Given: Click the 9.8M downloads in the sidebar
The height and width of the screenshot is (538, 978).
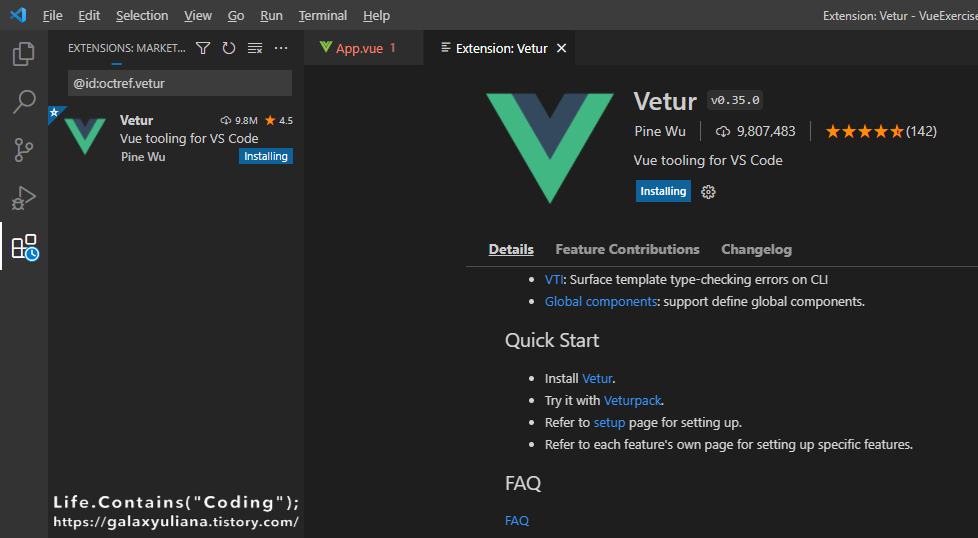Looking at the screenshot, I should pos(239,120).
